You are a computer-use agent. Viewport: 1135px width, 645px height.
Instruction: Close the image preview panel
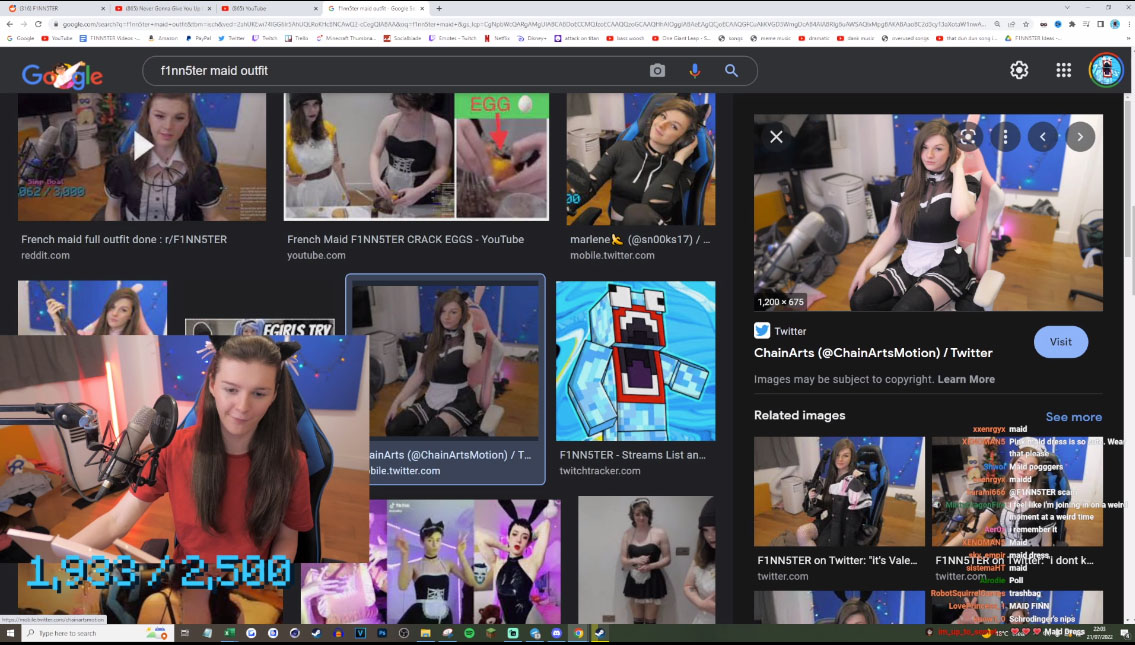click(x=776, y=136)
